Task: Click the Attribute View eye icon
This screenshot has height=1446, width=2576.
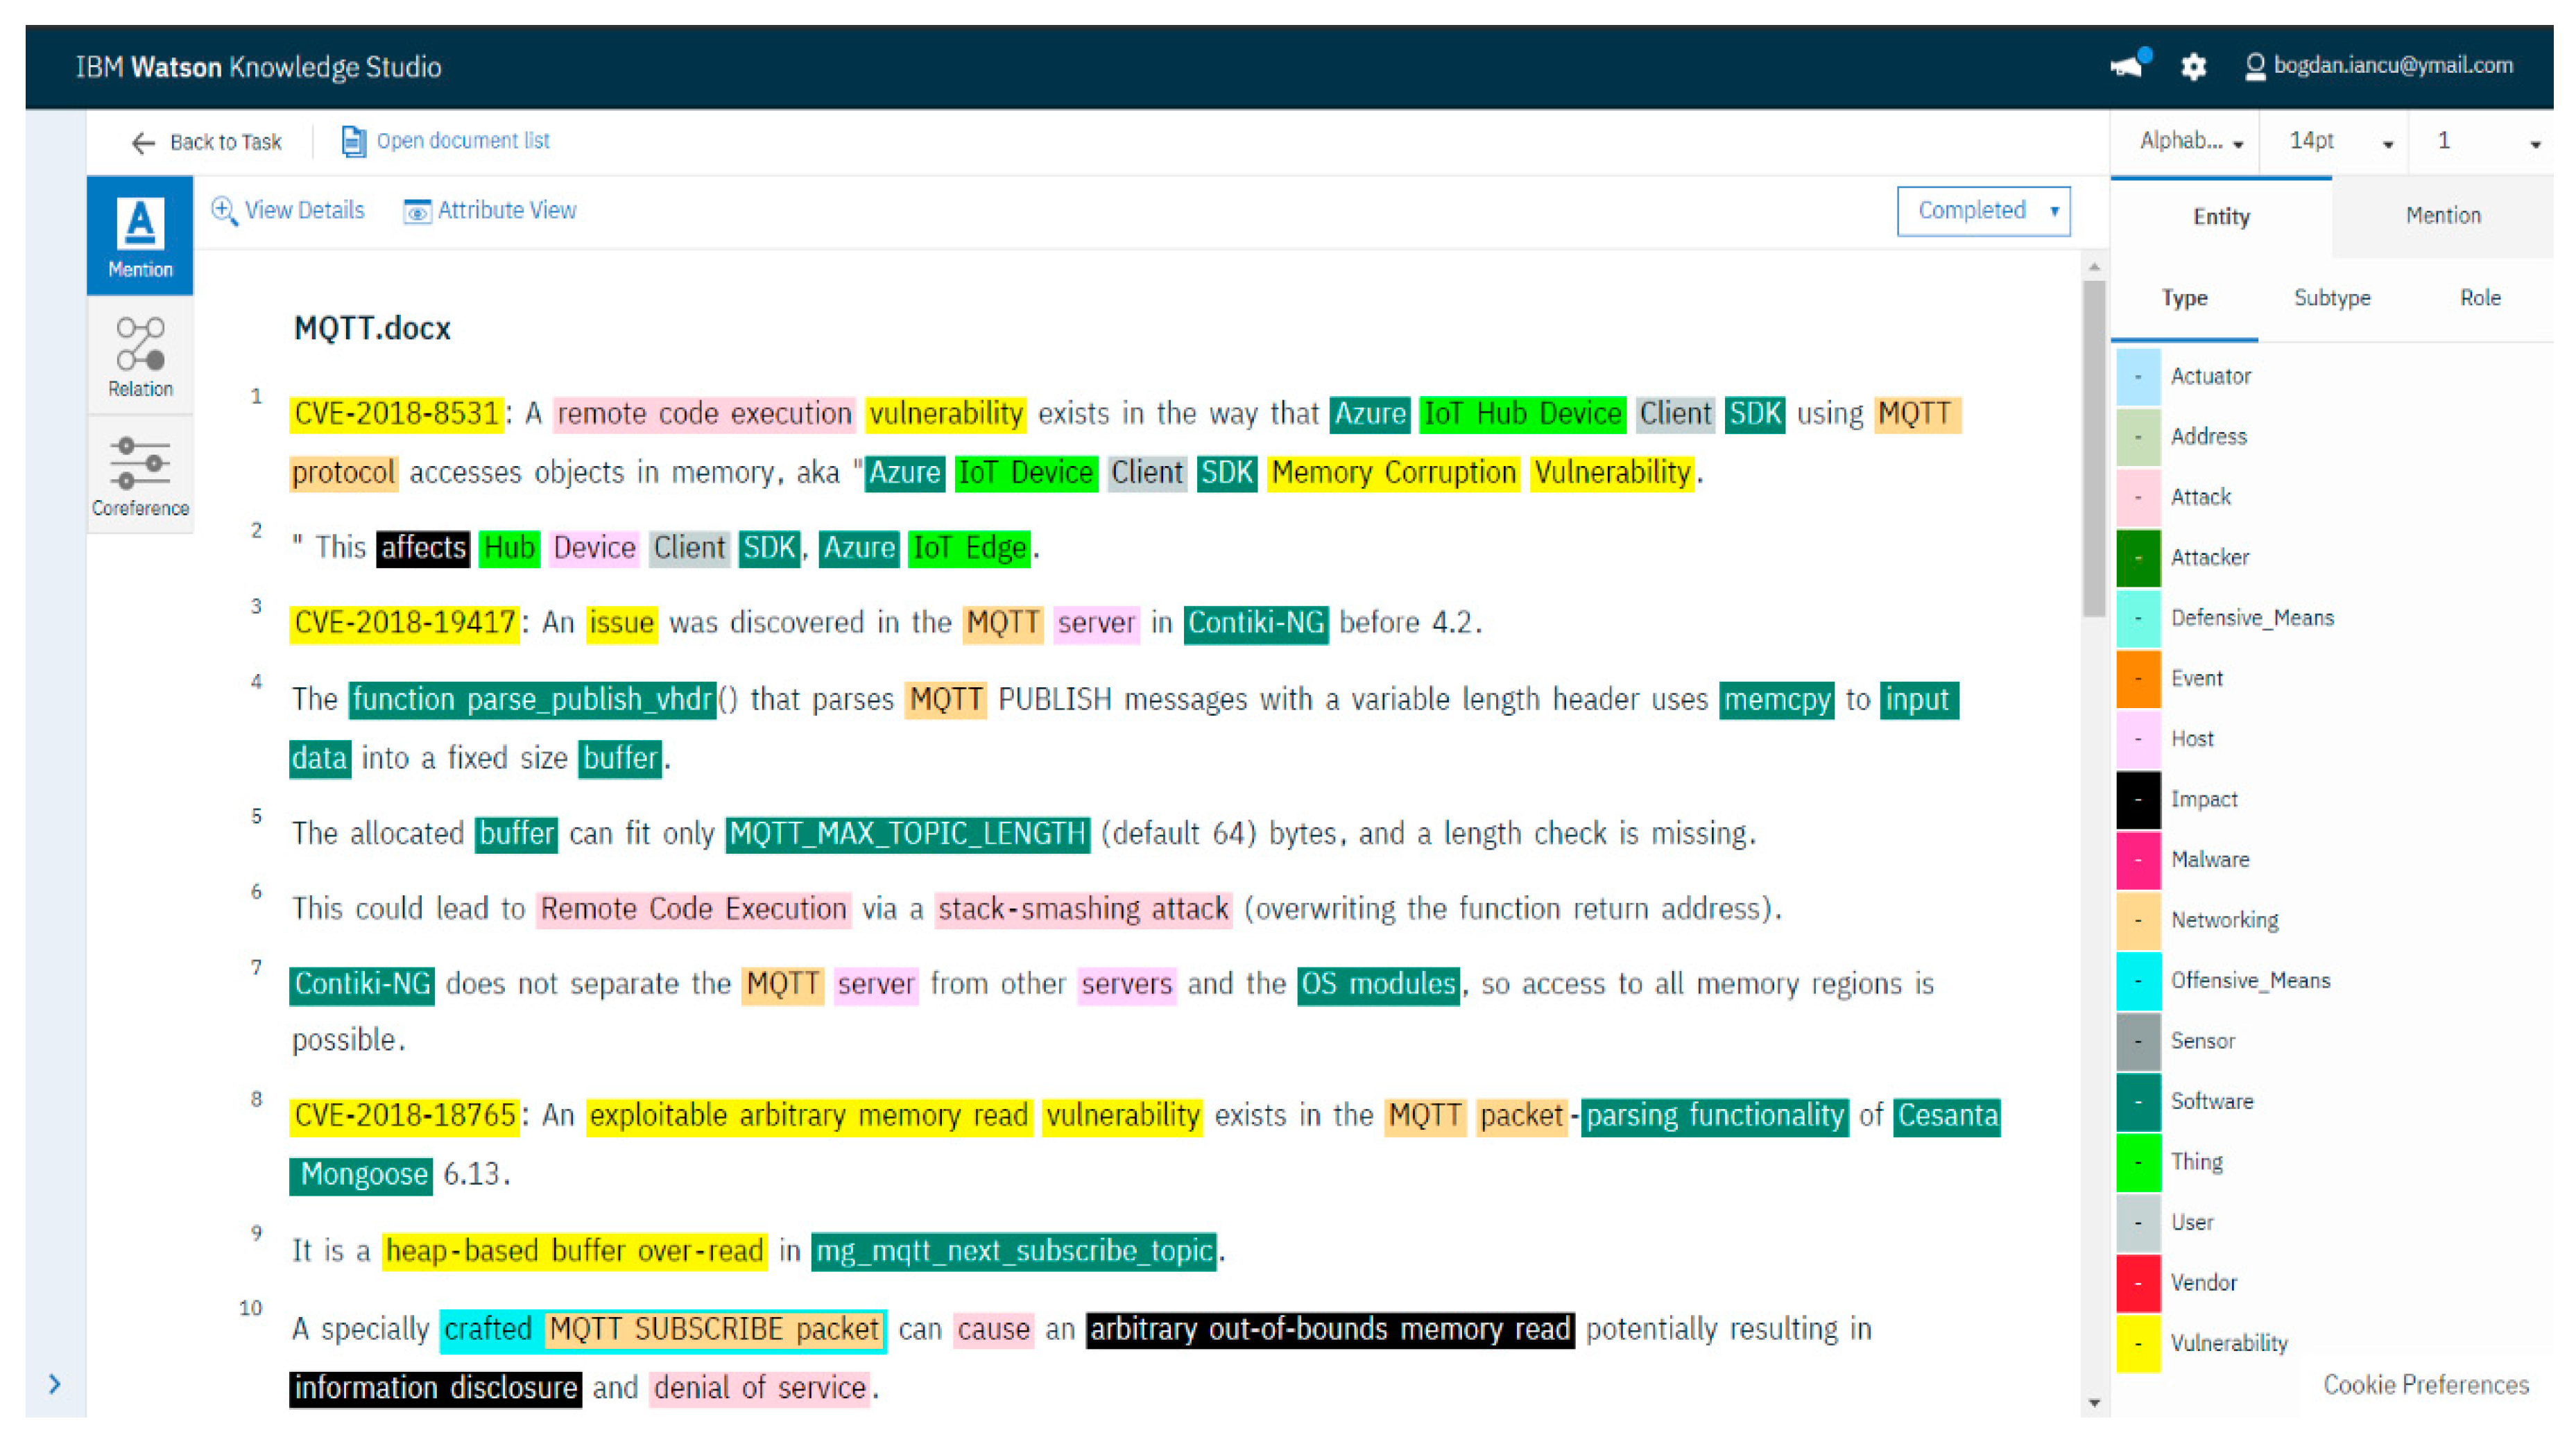Action: pos(417,211)
